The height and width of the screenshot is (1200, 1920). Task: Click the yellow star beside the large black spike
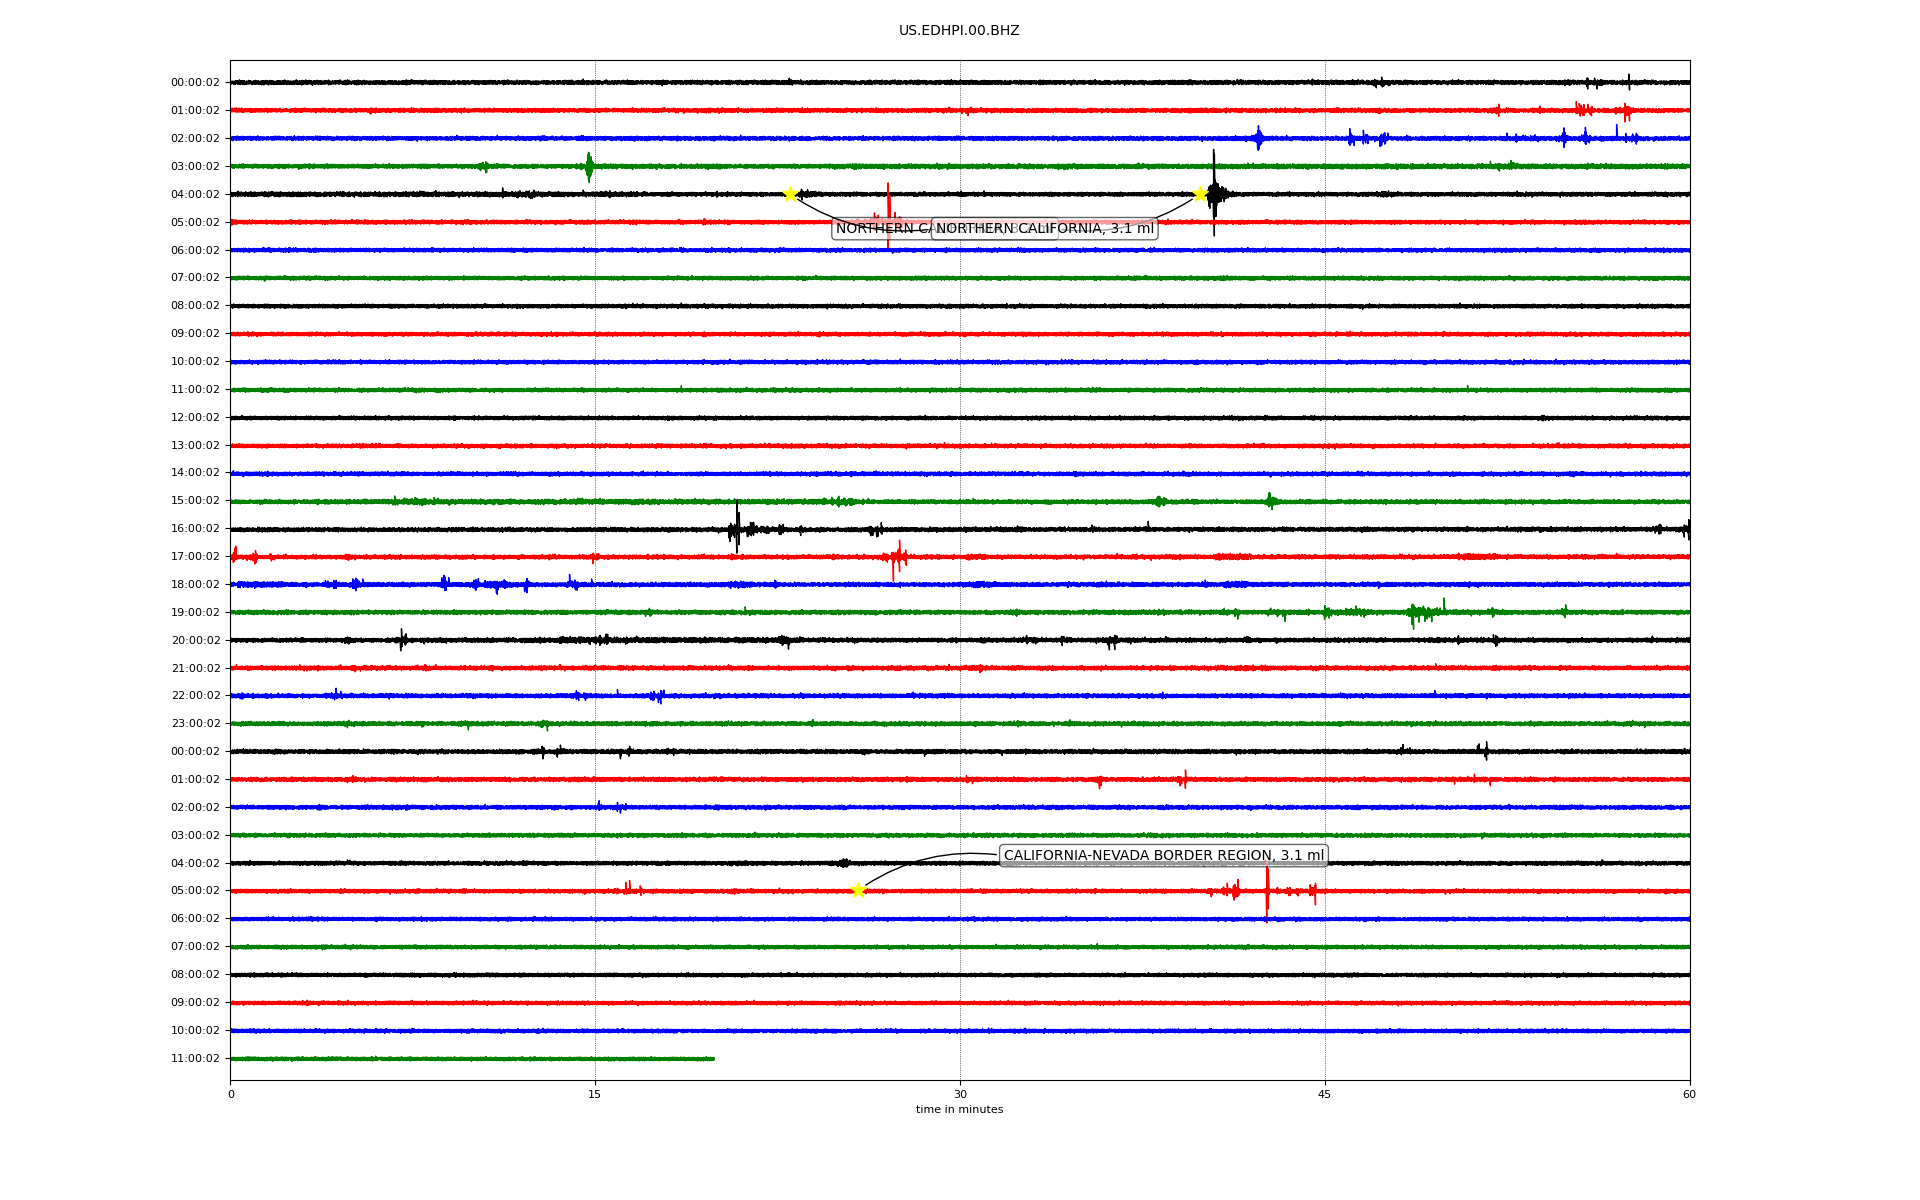click(1200, 194)
